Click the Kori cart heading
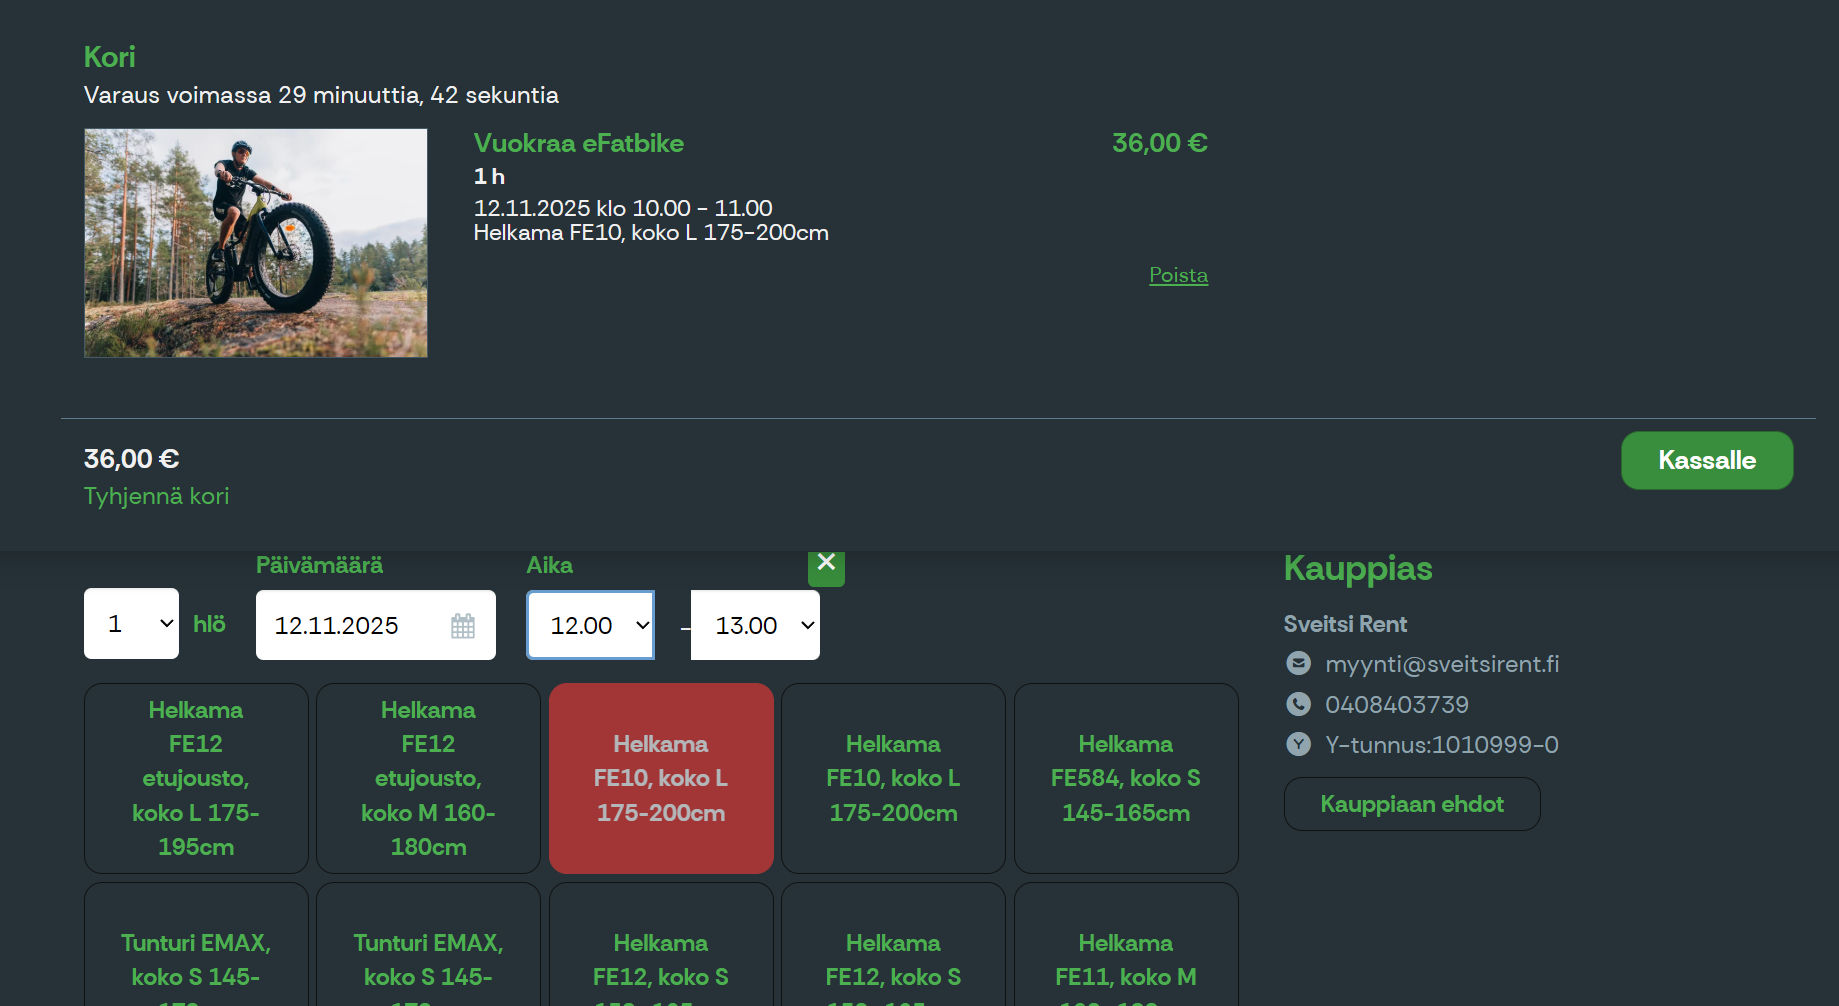 tap(109, 57)
